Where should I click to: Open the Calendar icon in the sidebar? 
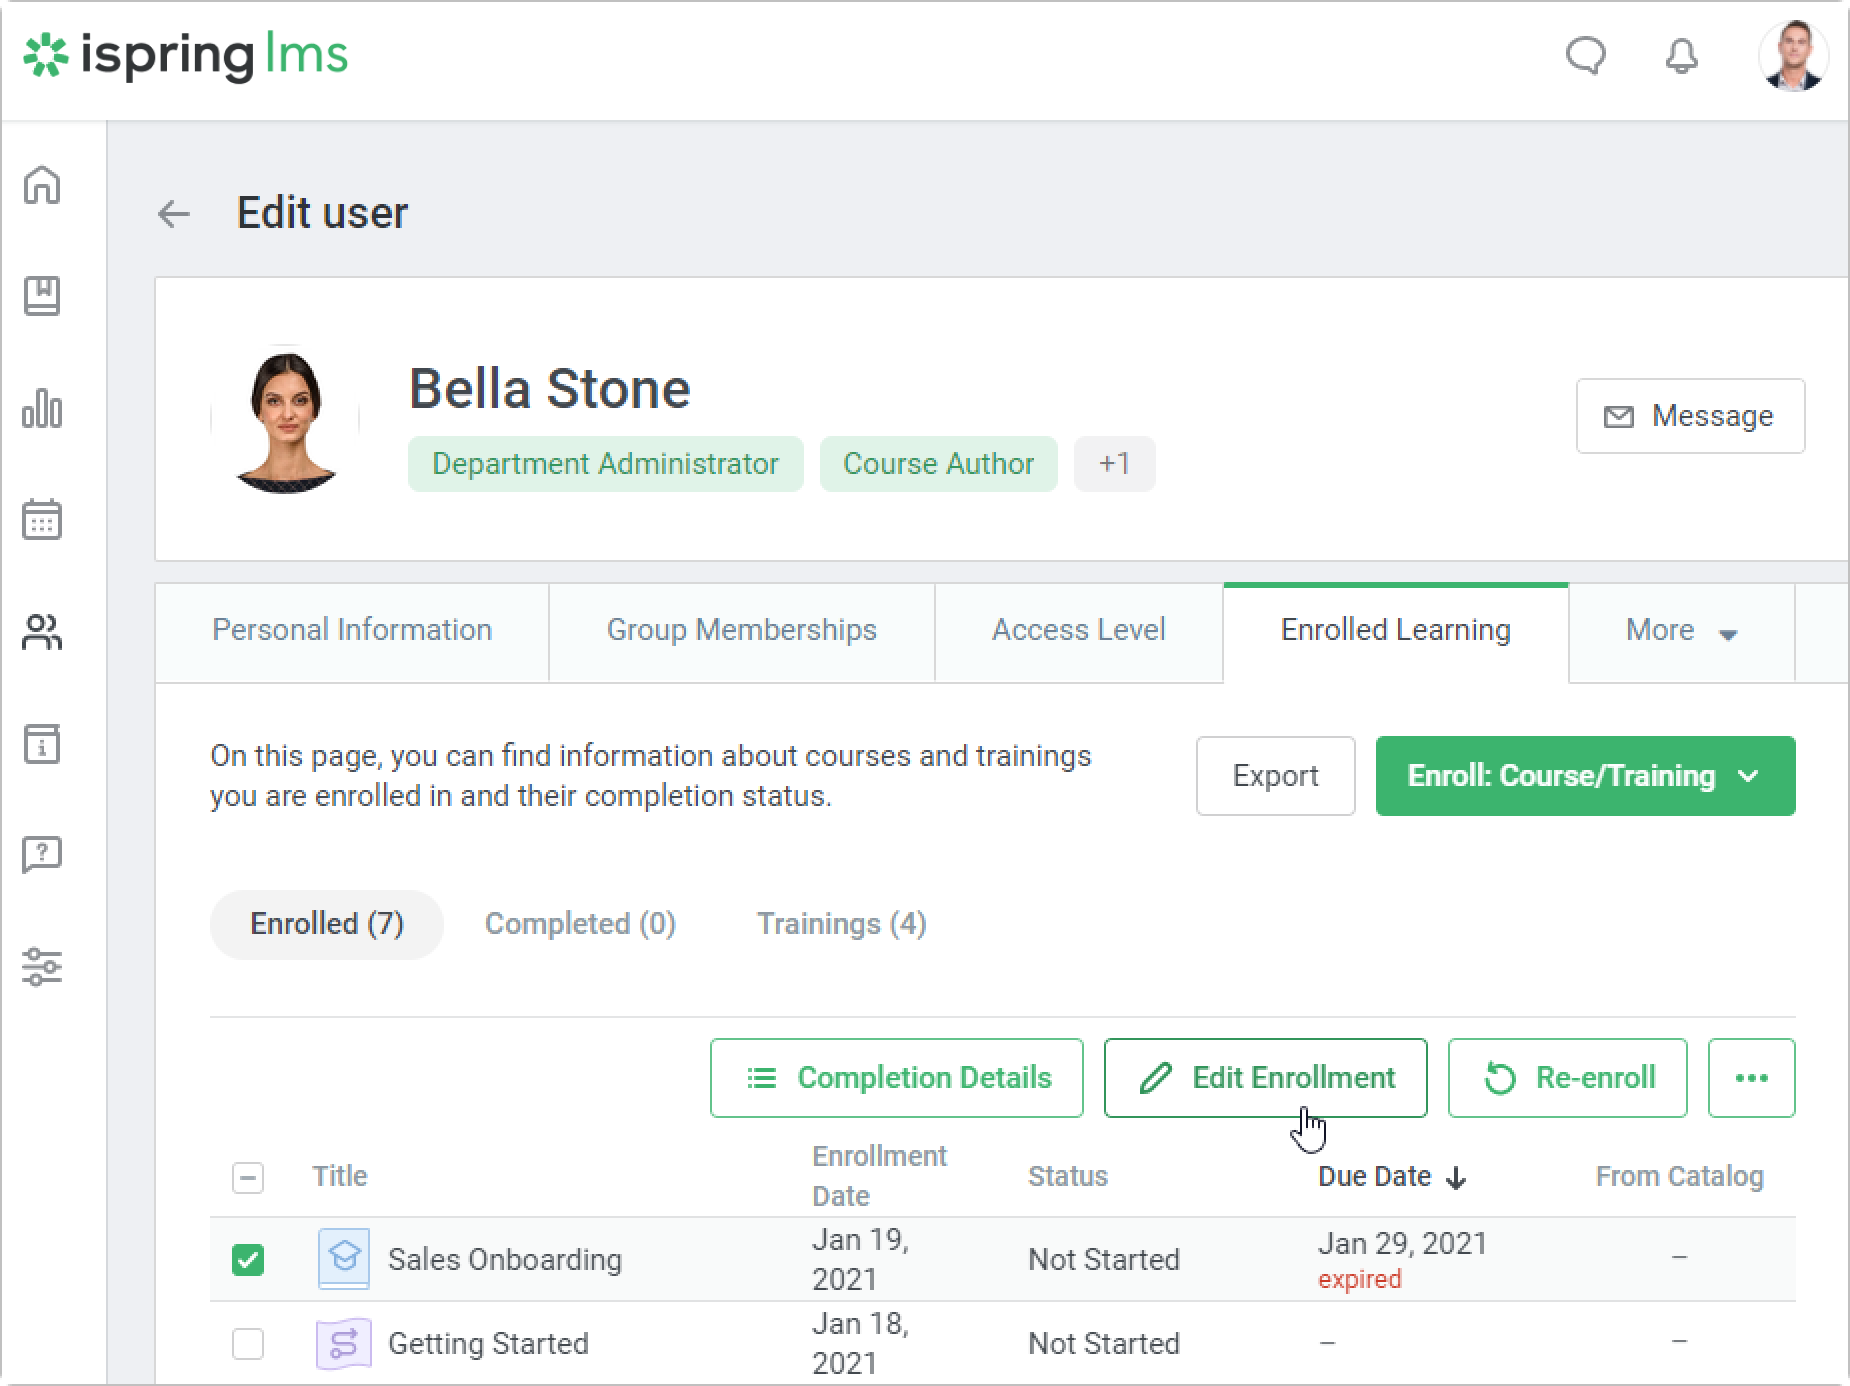(42, 520)
